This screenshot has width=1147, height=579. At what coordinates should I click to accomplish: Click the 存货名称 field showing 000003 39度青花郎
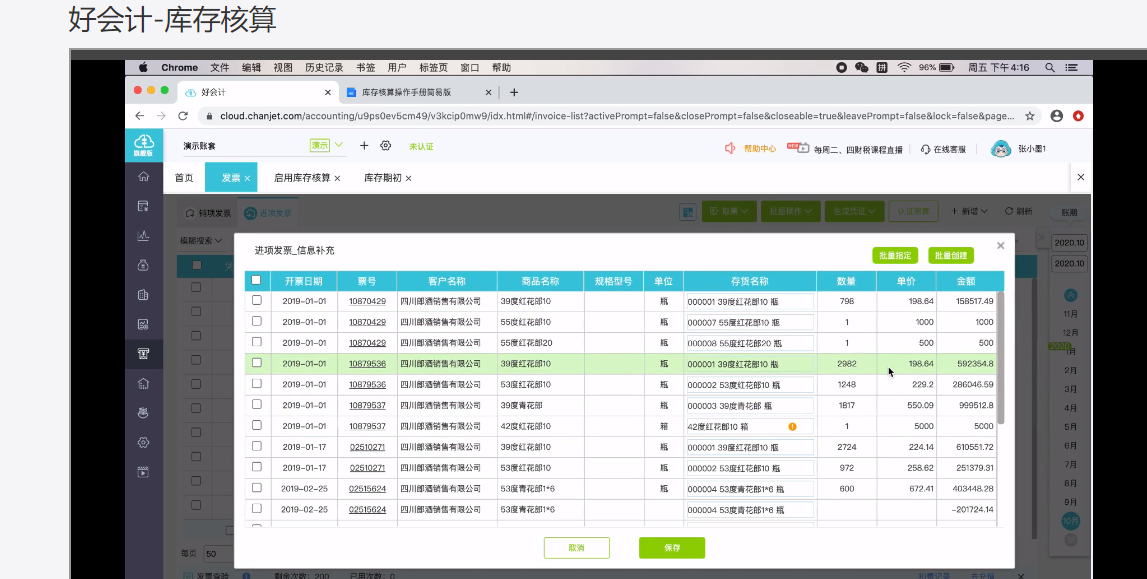750,405
